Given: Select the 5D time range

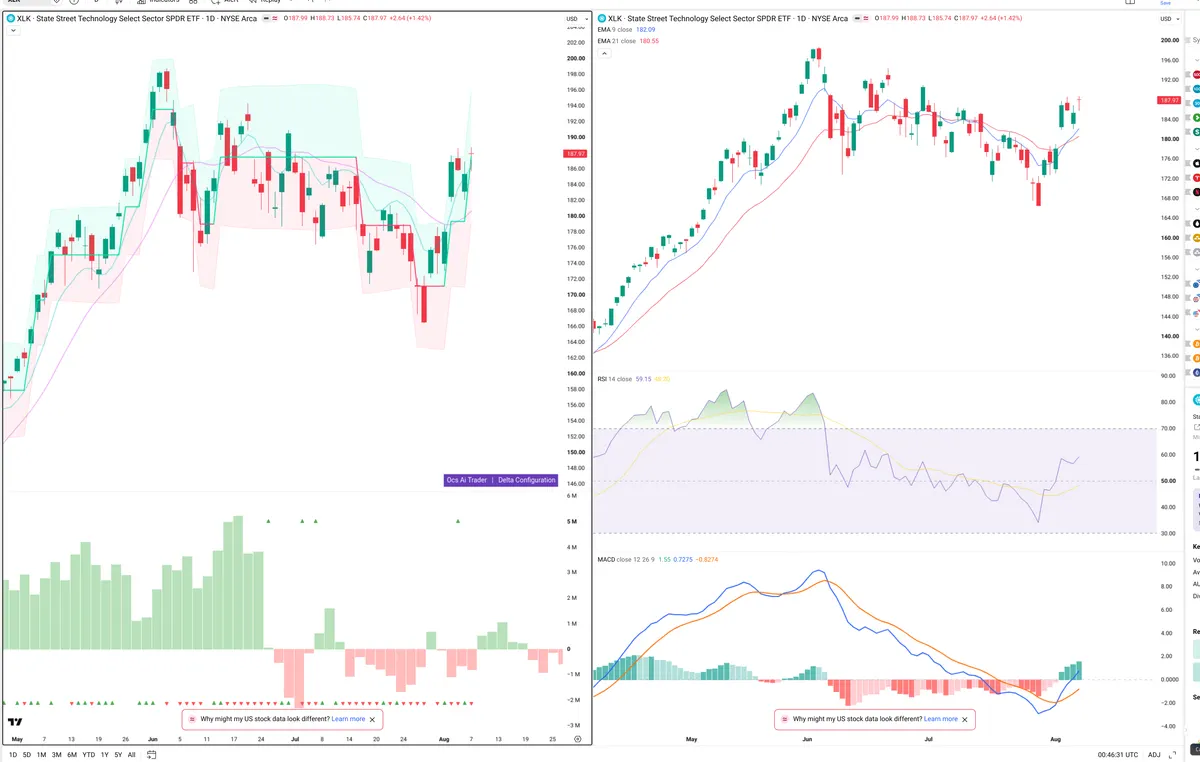Looking at the screenshot, I should coord(27,754).
